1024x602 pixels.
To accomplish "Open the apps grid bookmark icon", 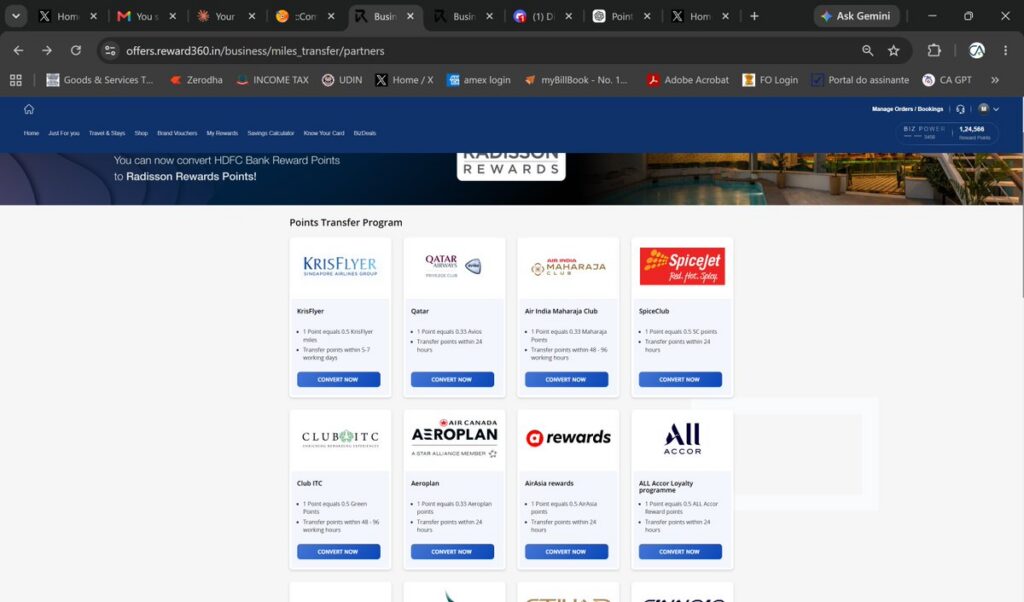I will point(16,80).
